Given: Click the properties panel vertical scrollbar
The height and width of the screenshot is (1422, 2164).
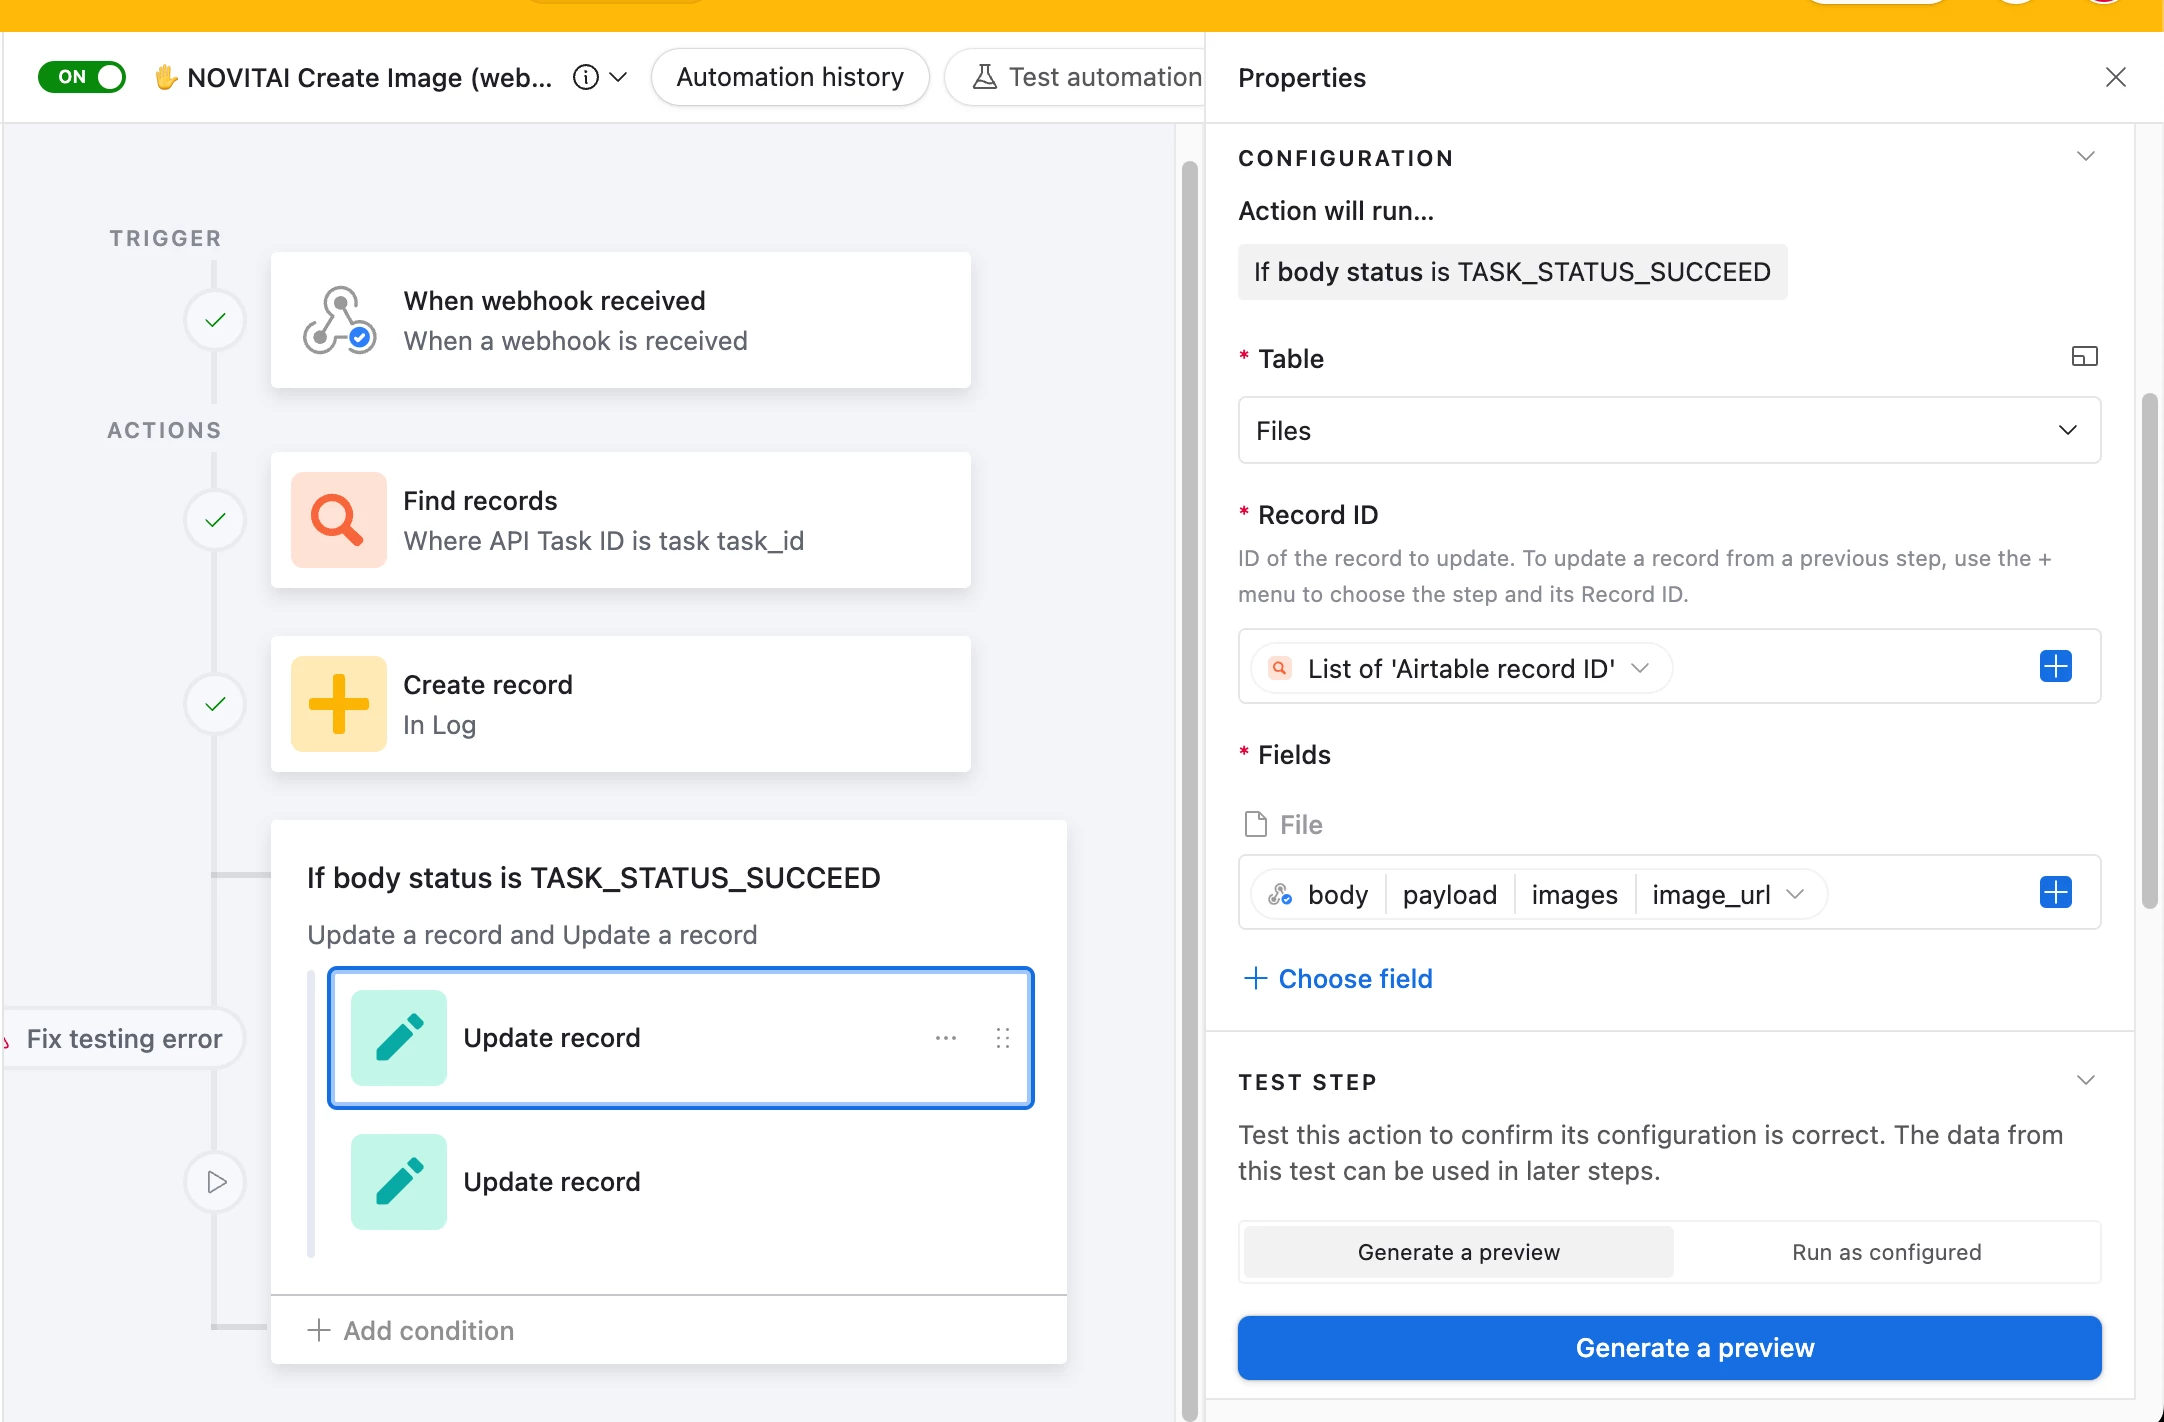Looking at the screenshot, I should tap(2149, 650).
